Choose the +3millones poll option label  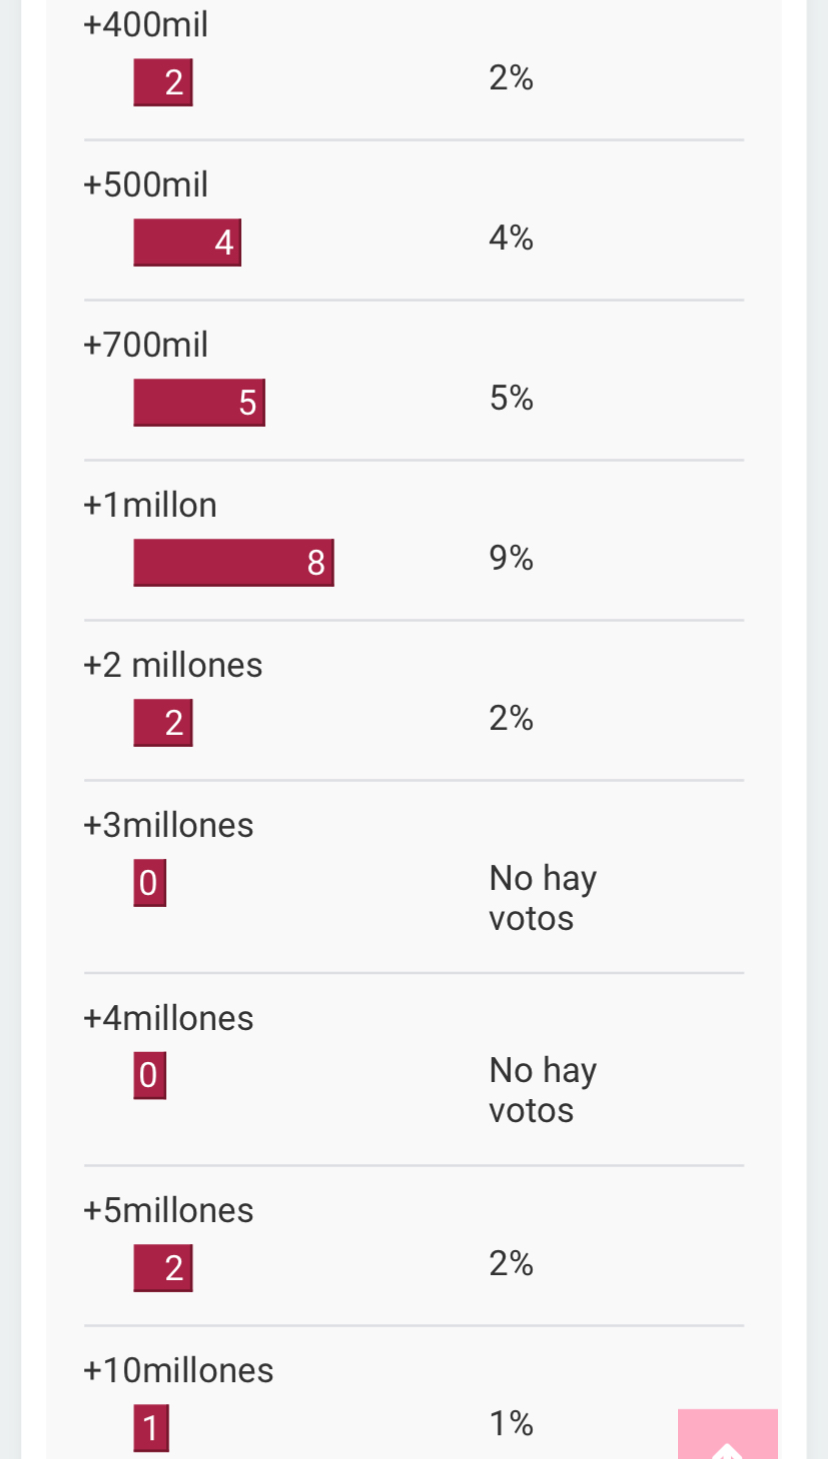(x=169, y=825)
